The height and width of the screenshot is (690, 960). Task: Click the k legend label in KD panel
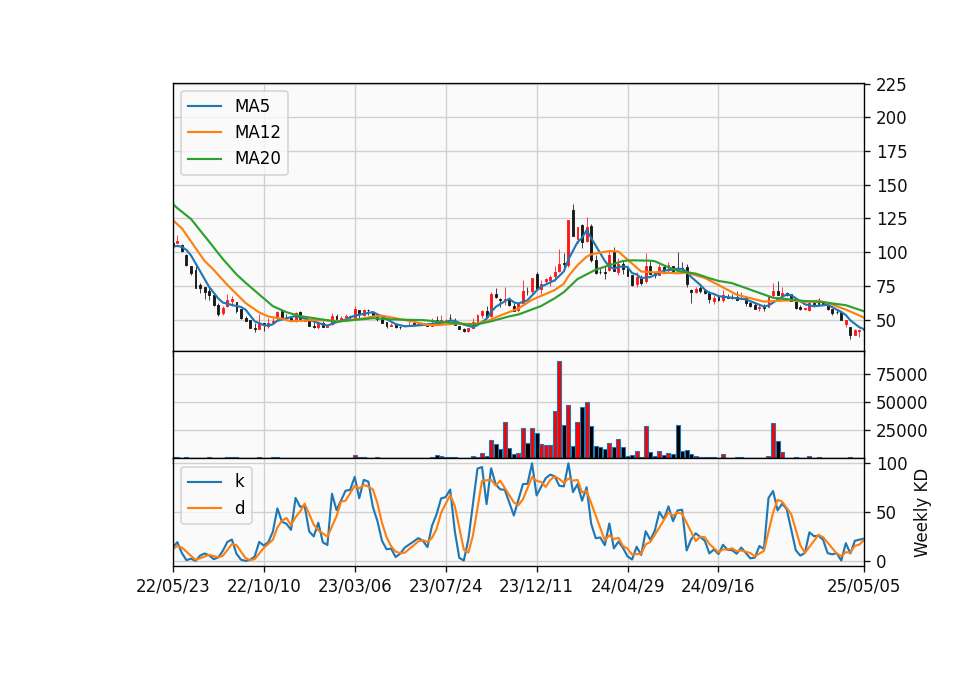tap(239, 481)
